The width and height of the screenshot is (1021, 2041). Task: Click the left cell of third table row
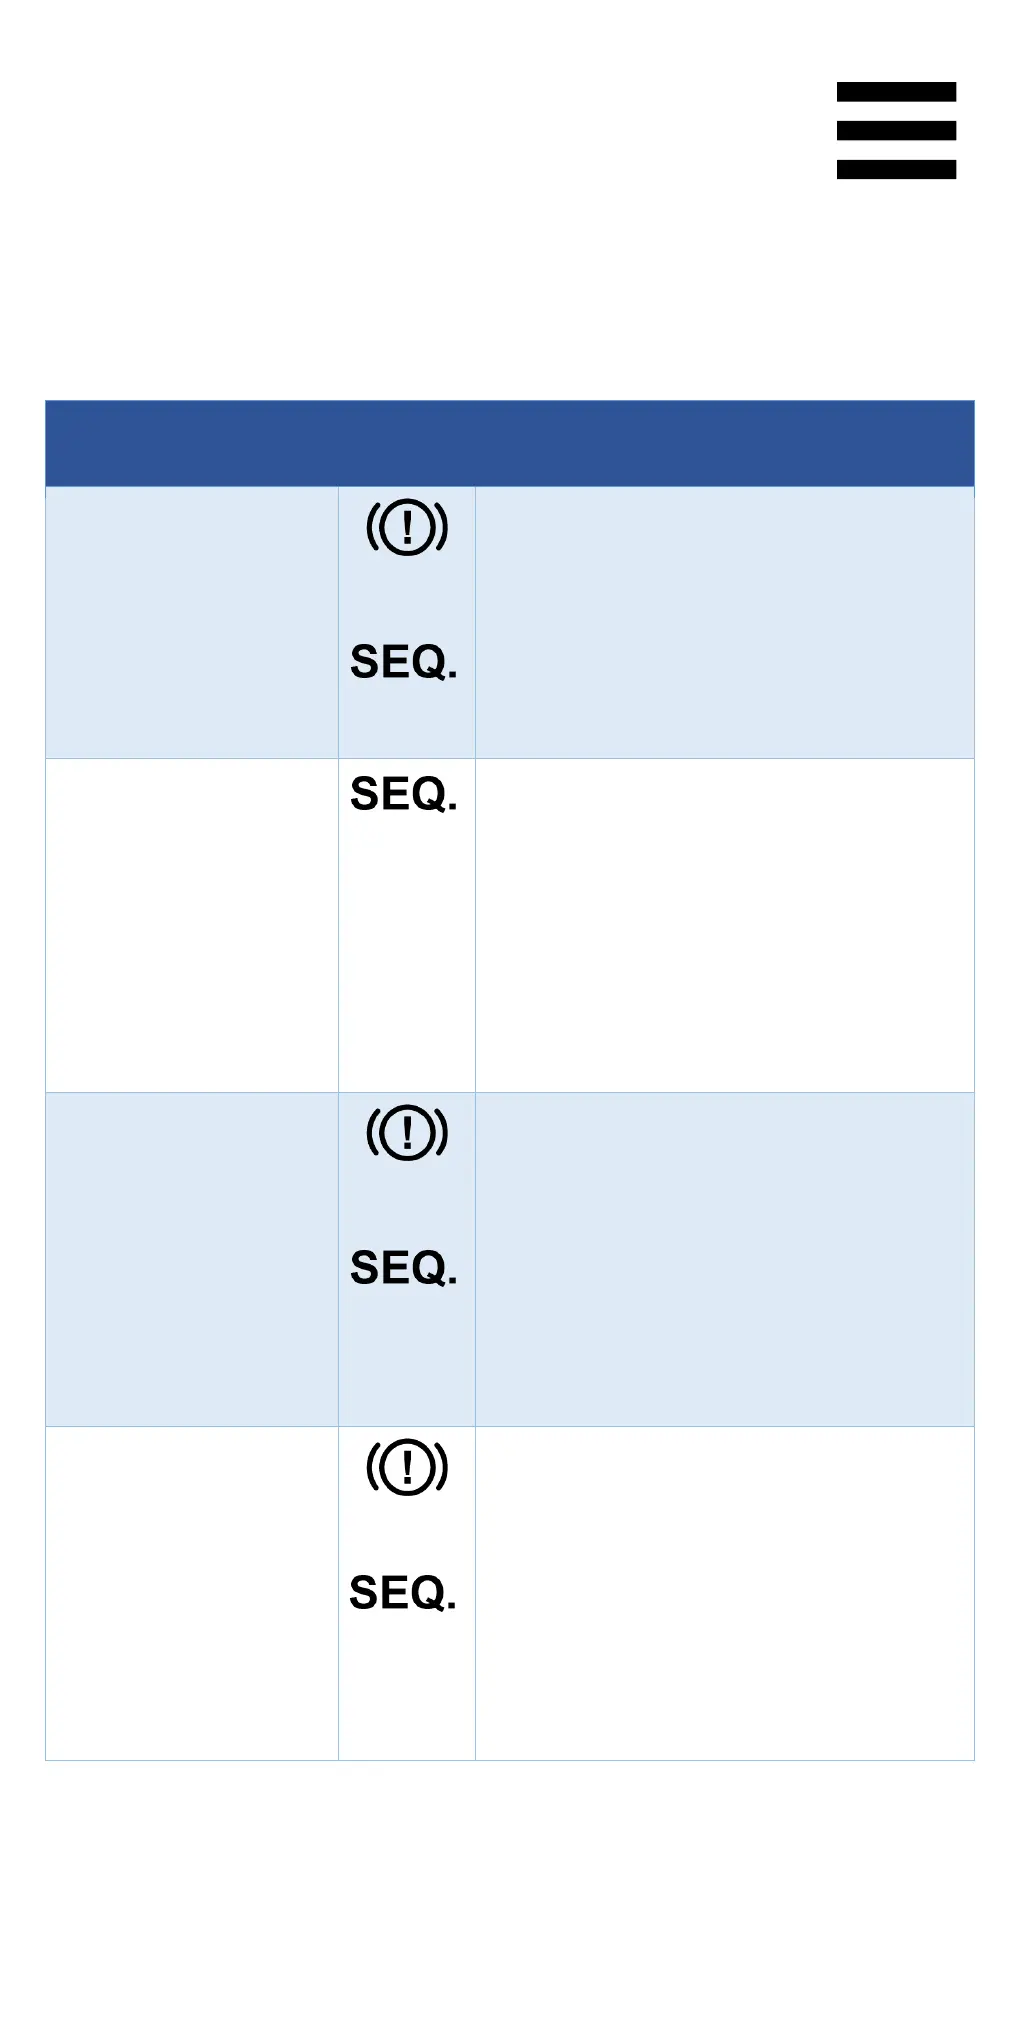192,1259
